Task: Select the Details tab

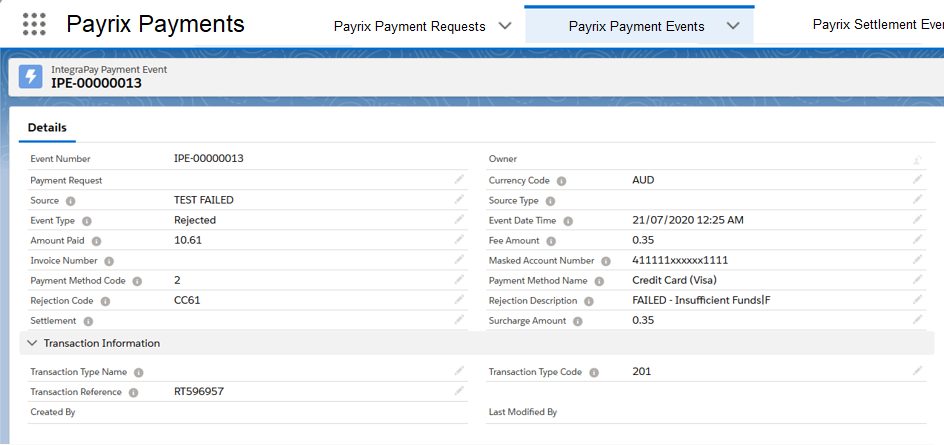Action: [x=47, y=128]
